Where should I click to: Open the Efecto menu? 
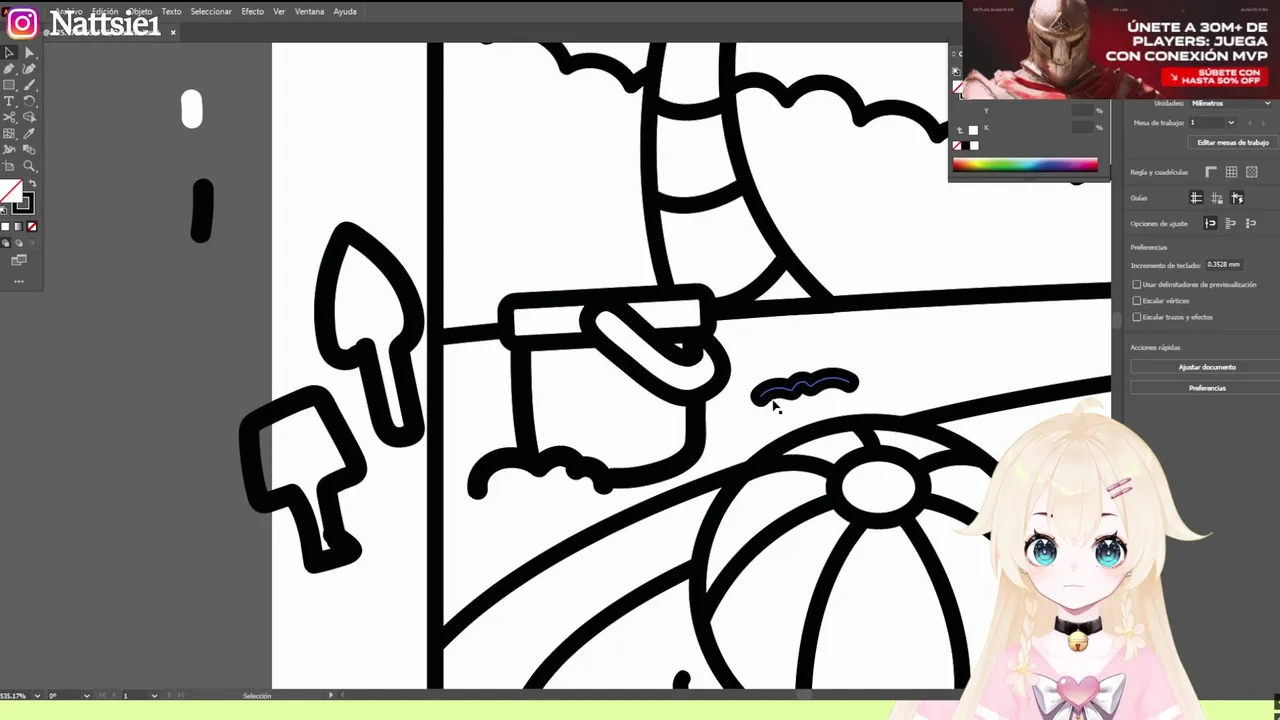pos(253,11)
